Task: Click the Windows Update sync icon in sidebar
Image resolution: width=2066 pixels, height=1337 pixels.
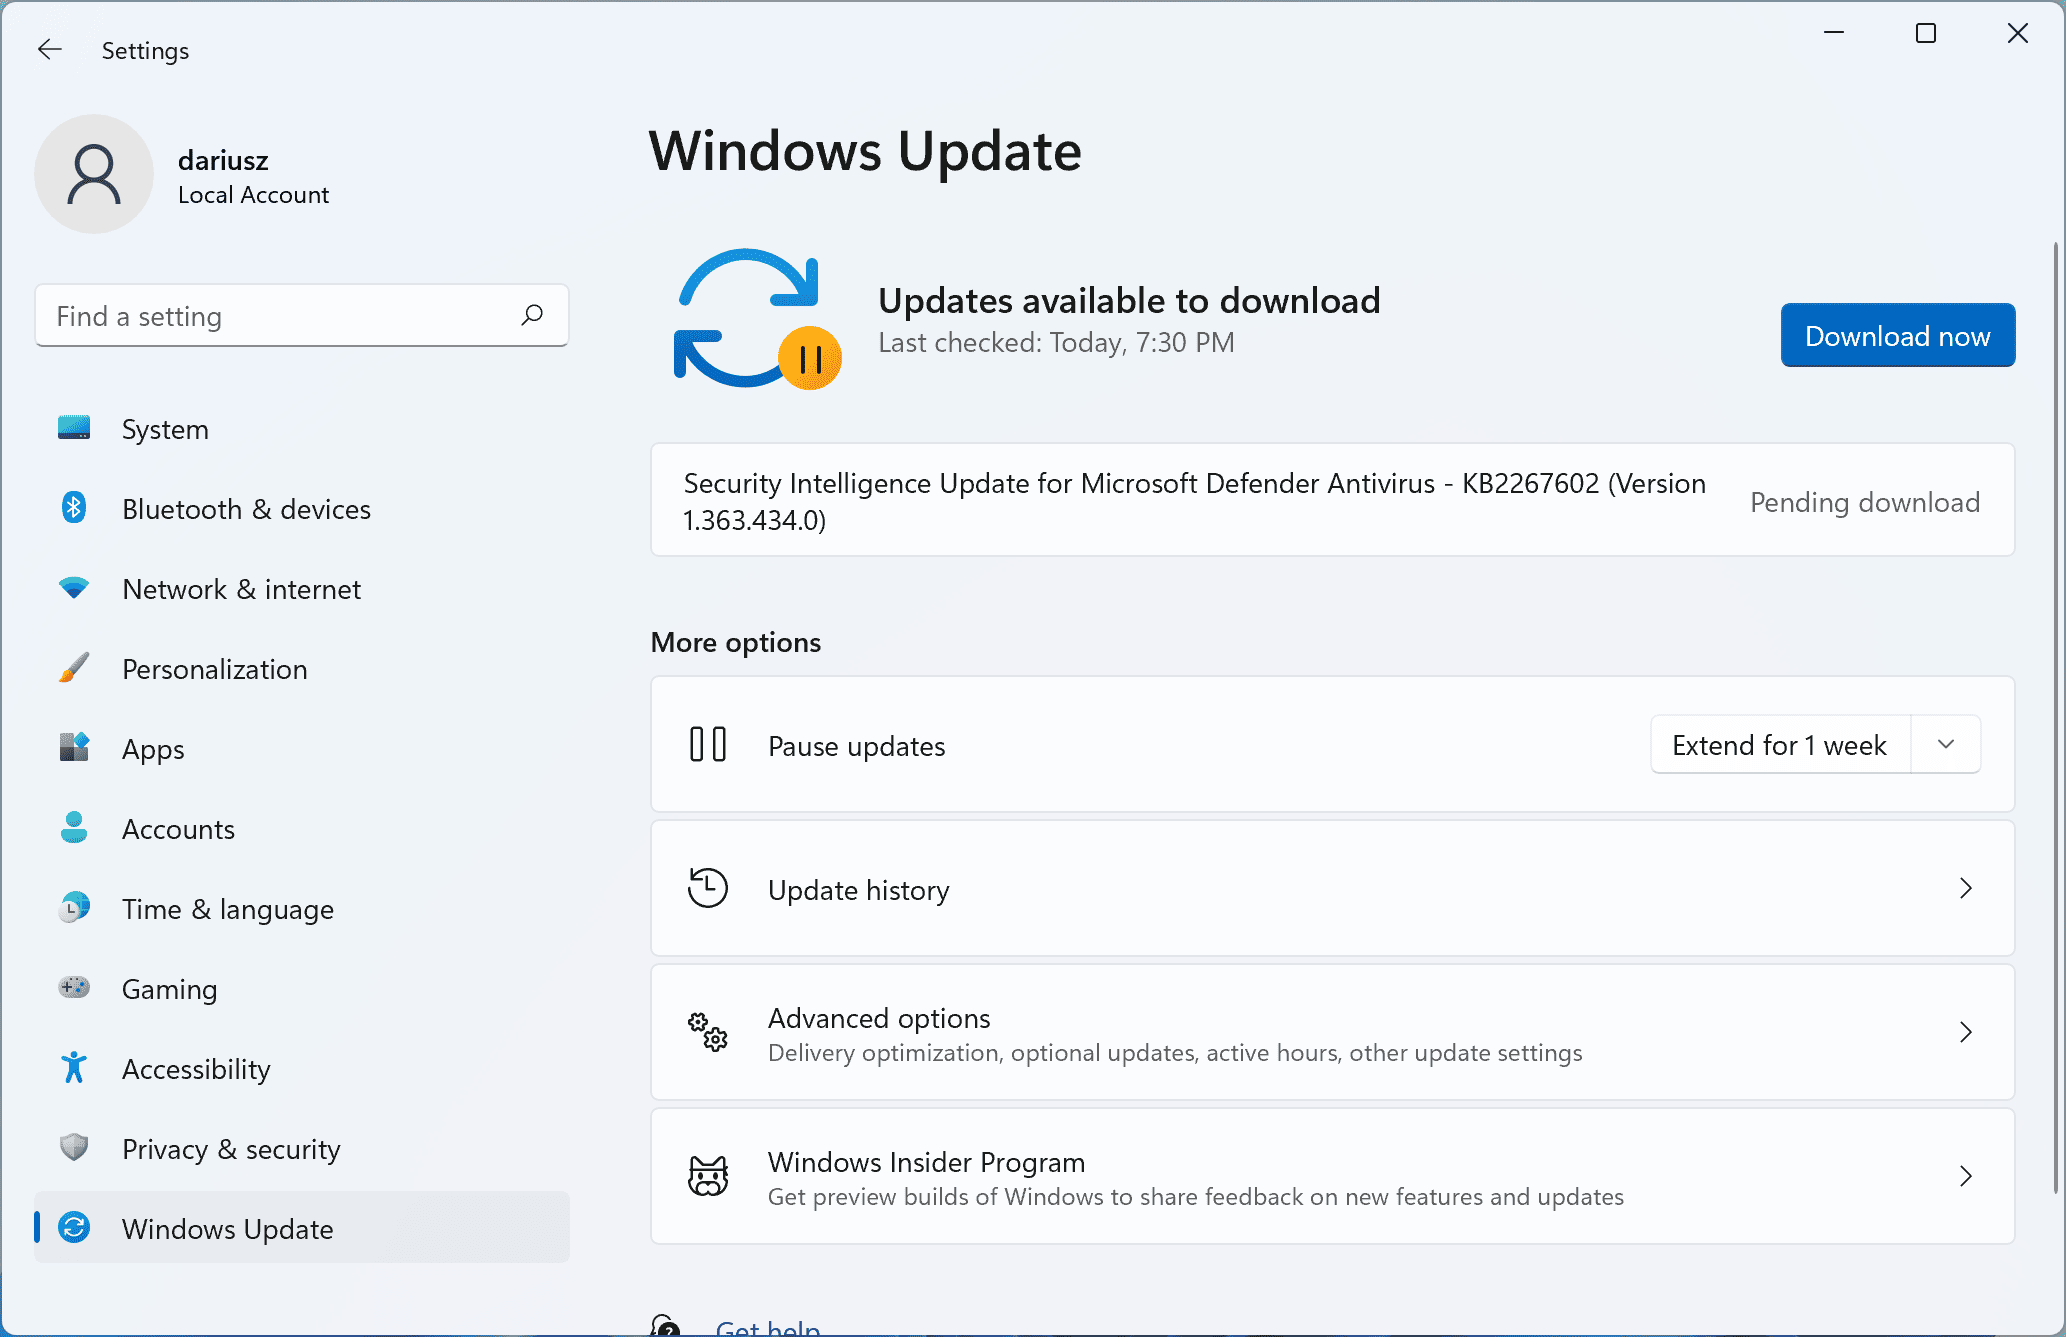Action: [x=74, y=1227]
